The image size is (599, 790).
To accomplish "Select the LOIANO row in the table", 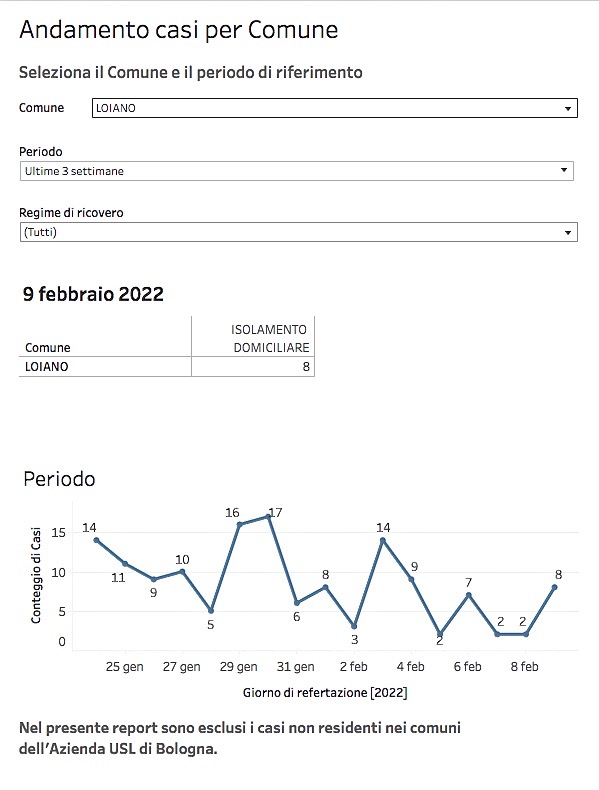I will [167, 366].
